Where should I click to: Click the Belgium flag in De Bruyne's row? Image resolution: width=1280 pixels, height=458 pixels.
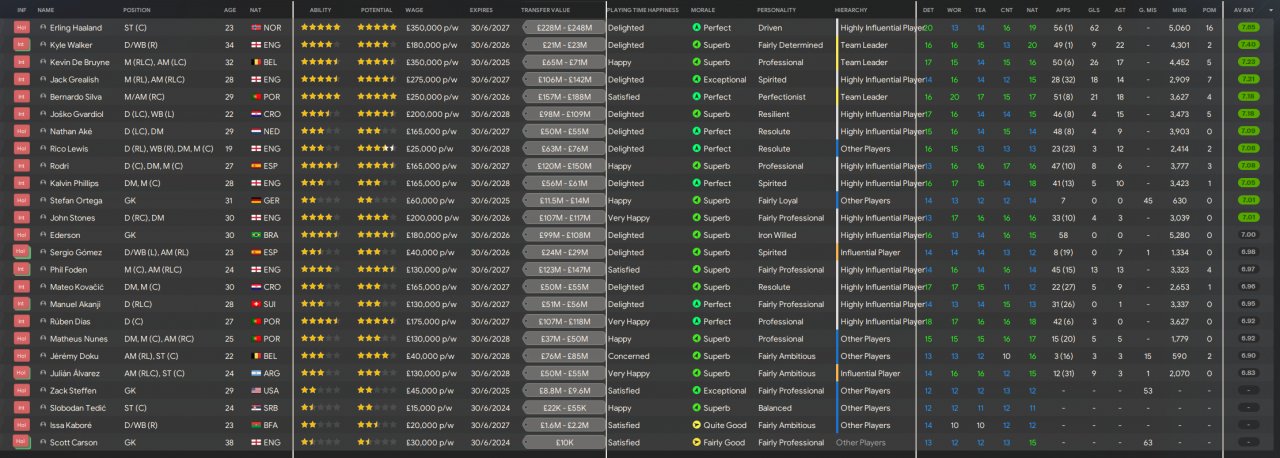click(x=256, y=62)
